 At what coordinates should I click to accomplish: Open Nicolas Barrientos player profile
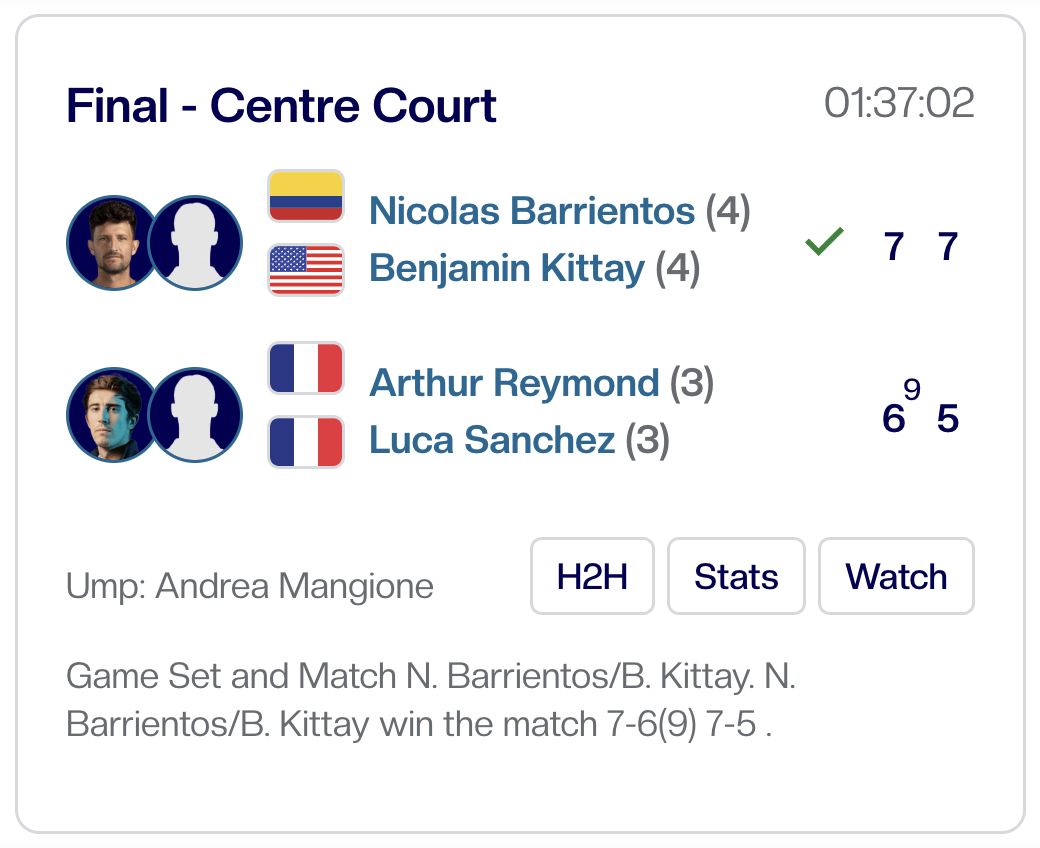(531, 211)
